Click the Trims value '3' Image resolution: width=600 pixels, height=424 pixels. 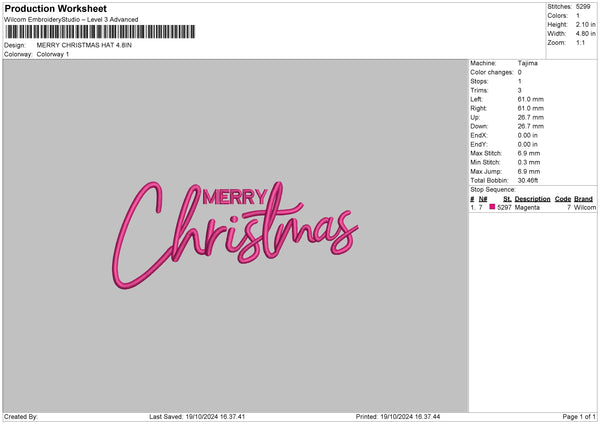(x=520, y=90)
